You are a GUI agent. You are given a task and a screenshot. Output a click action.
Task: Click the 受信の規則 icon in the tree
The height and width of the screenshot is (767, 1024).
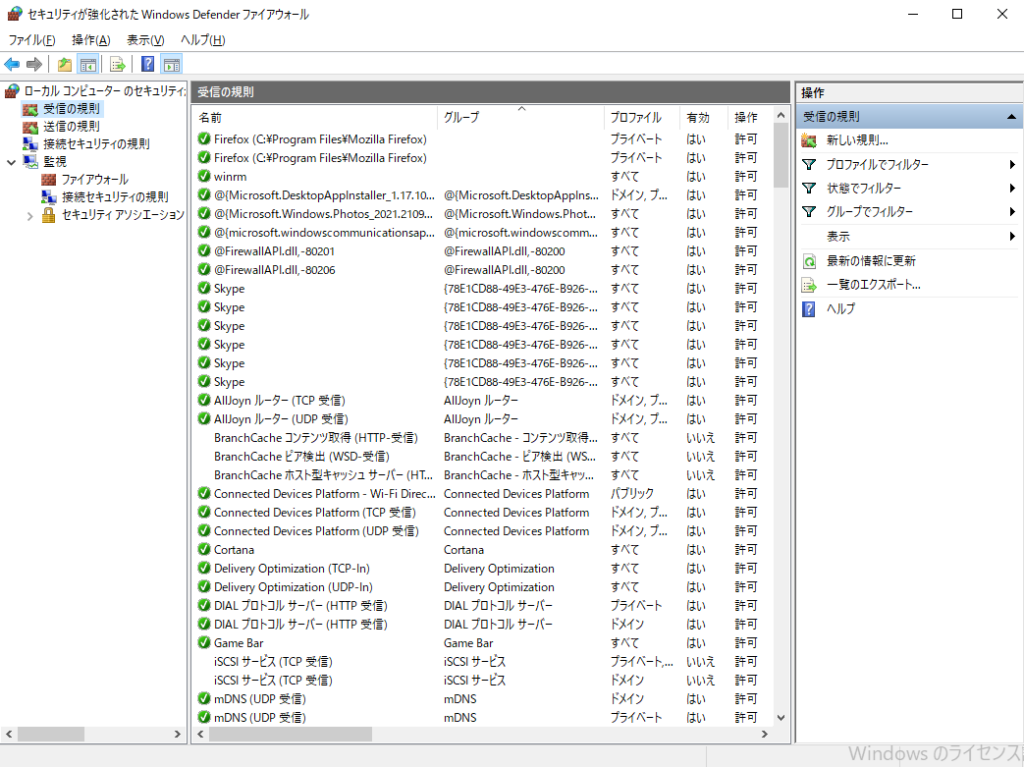[30, 109]
